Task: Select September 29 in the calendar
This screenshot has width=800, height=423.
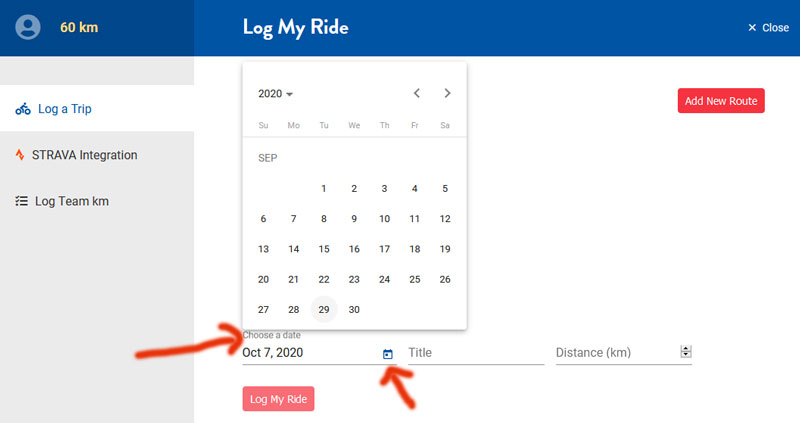Action: click(324, 309)
